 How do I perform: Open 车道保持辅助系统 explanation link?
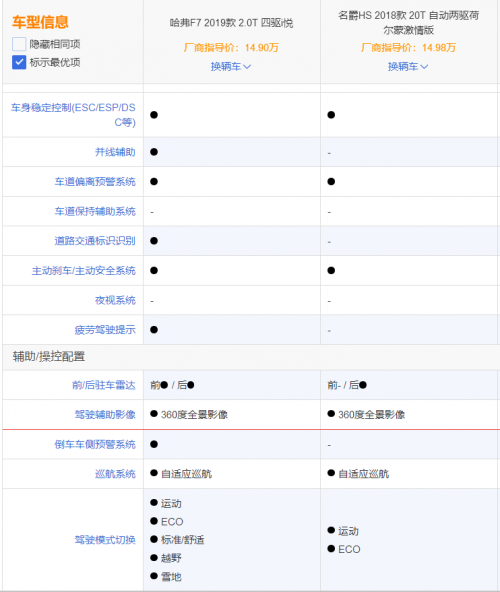click(95, 211)
